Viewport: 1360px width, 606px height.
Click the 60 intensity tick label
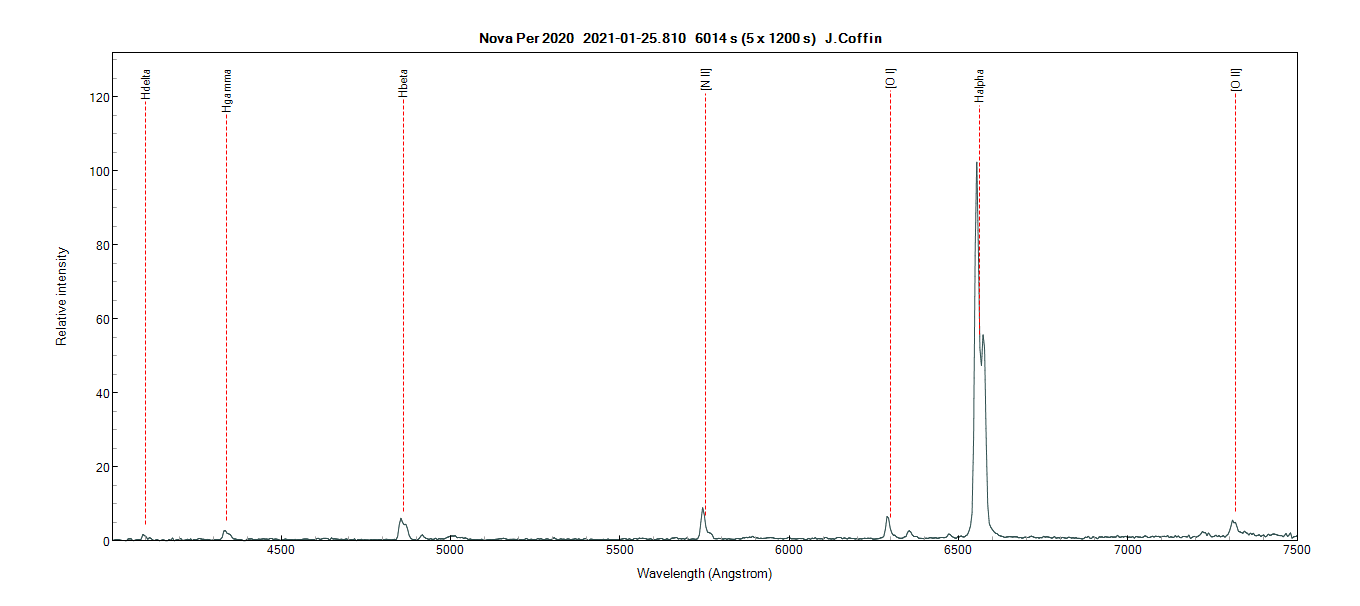(x=100, y=319)
